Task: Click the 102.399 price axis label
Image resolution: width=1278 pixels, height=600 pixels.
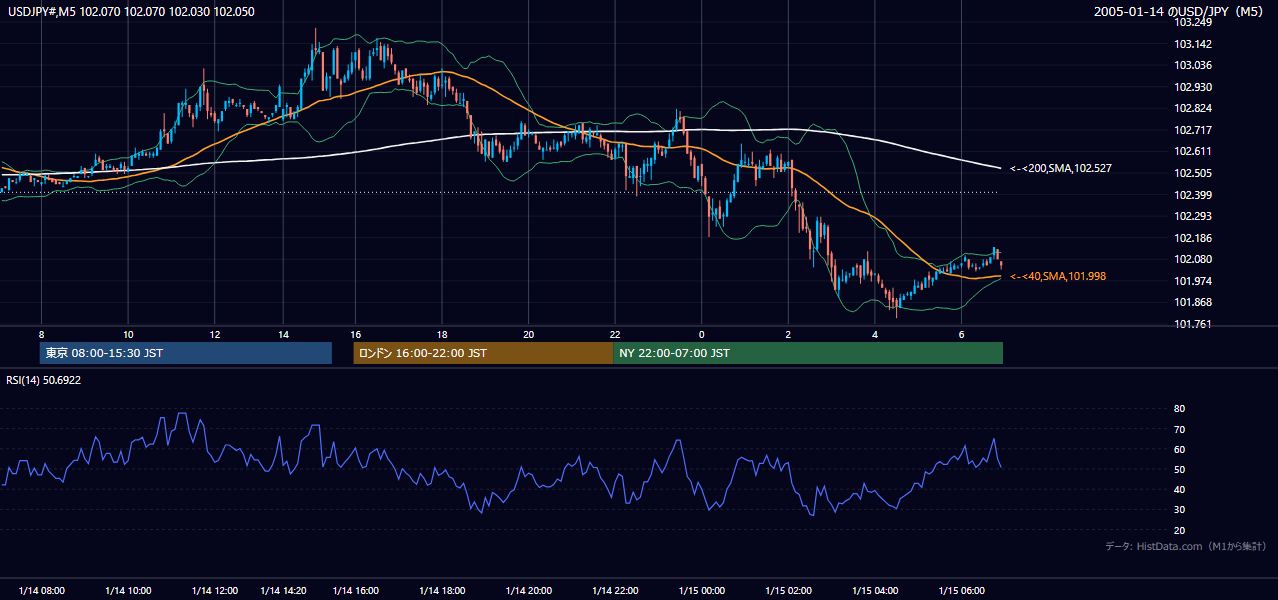Action: pos(1193,195)
